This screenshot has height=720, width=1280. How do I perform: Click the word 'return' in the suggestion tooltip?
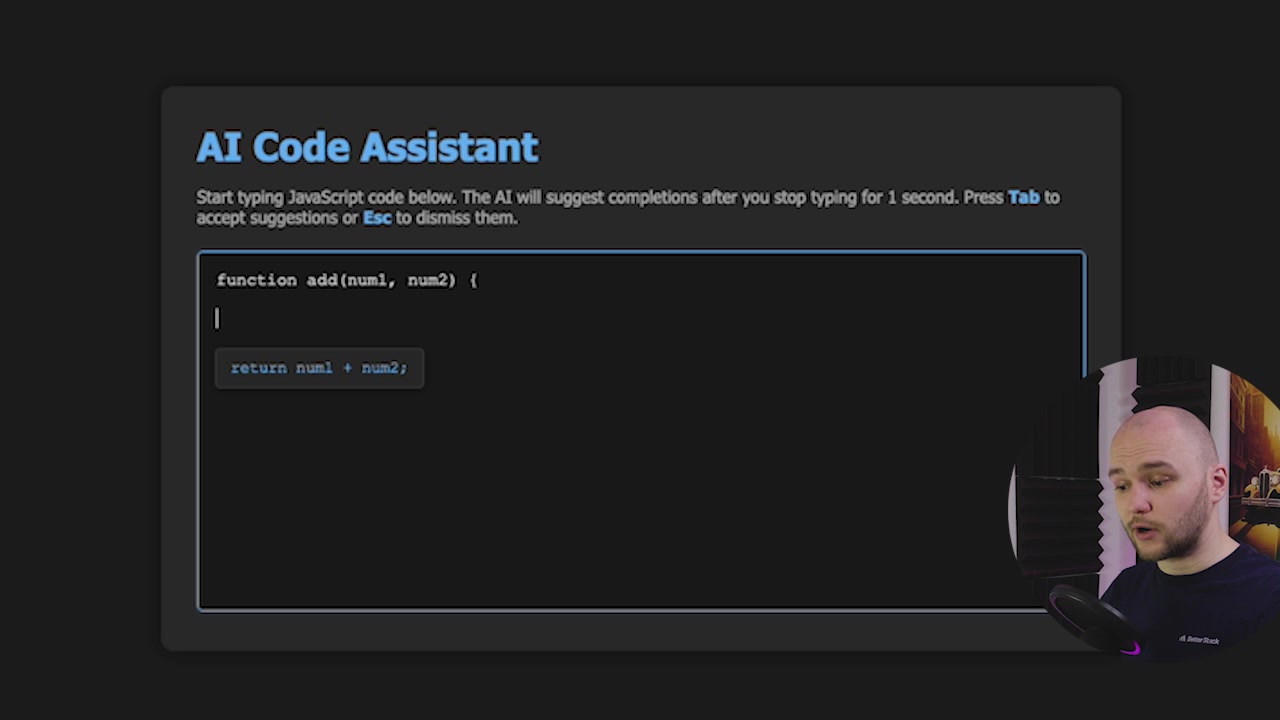point(258,367)
